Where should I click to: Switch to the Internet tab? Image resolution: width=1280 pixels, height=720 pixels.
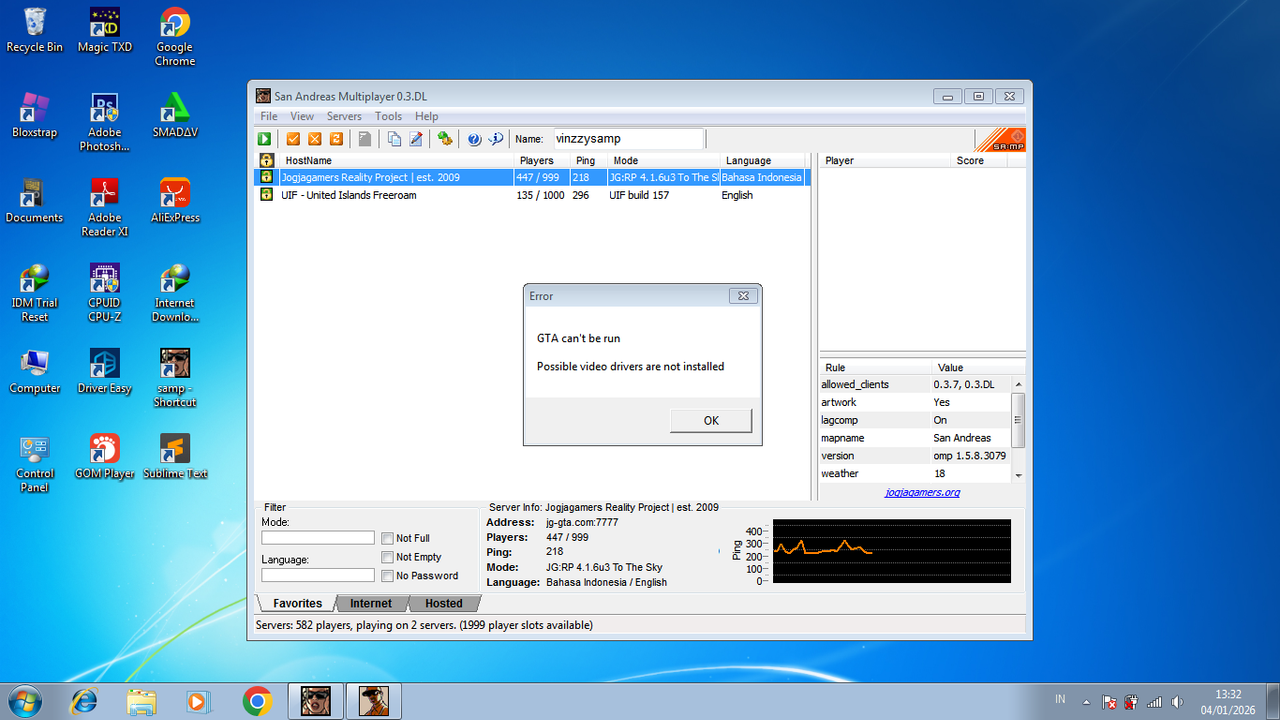(x=371, y=603)
